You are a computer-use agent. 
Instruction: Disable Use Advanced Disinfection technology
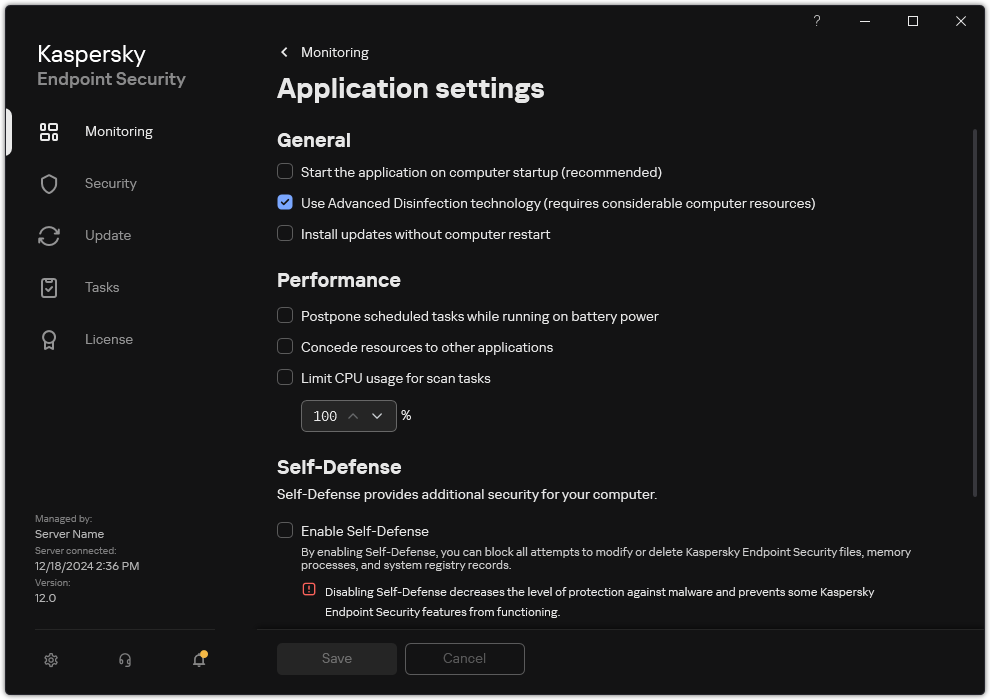tap(285, 203)
